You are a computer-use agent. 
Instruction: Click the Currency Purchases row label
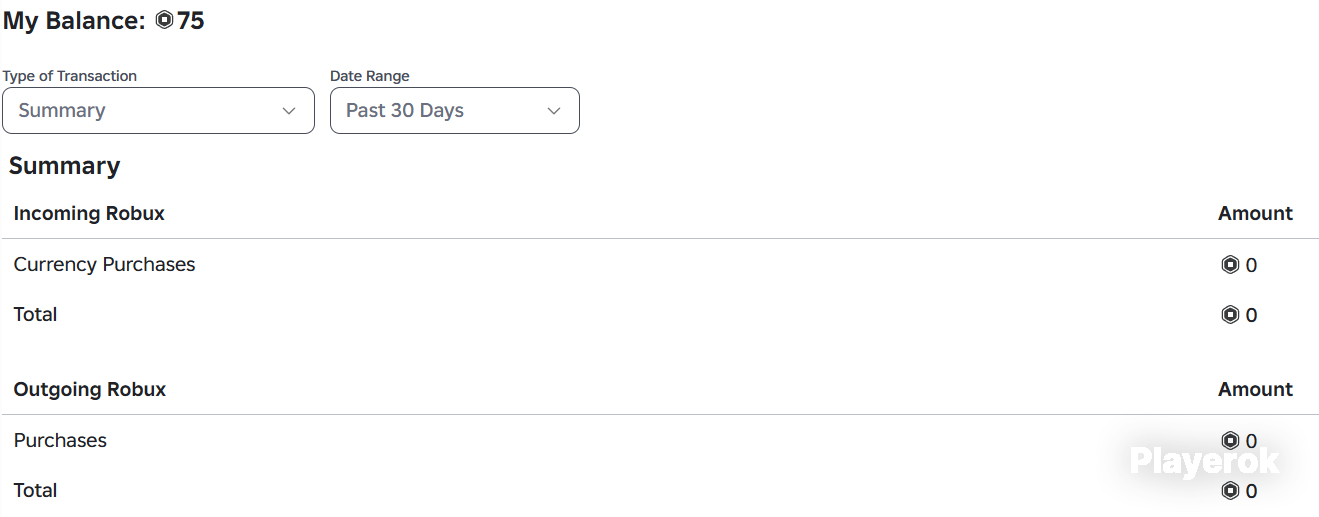click(x=104, y=265)
